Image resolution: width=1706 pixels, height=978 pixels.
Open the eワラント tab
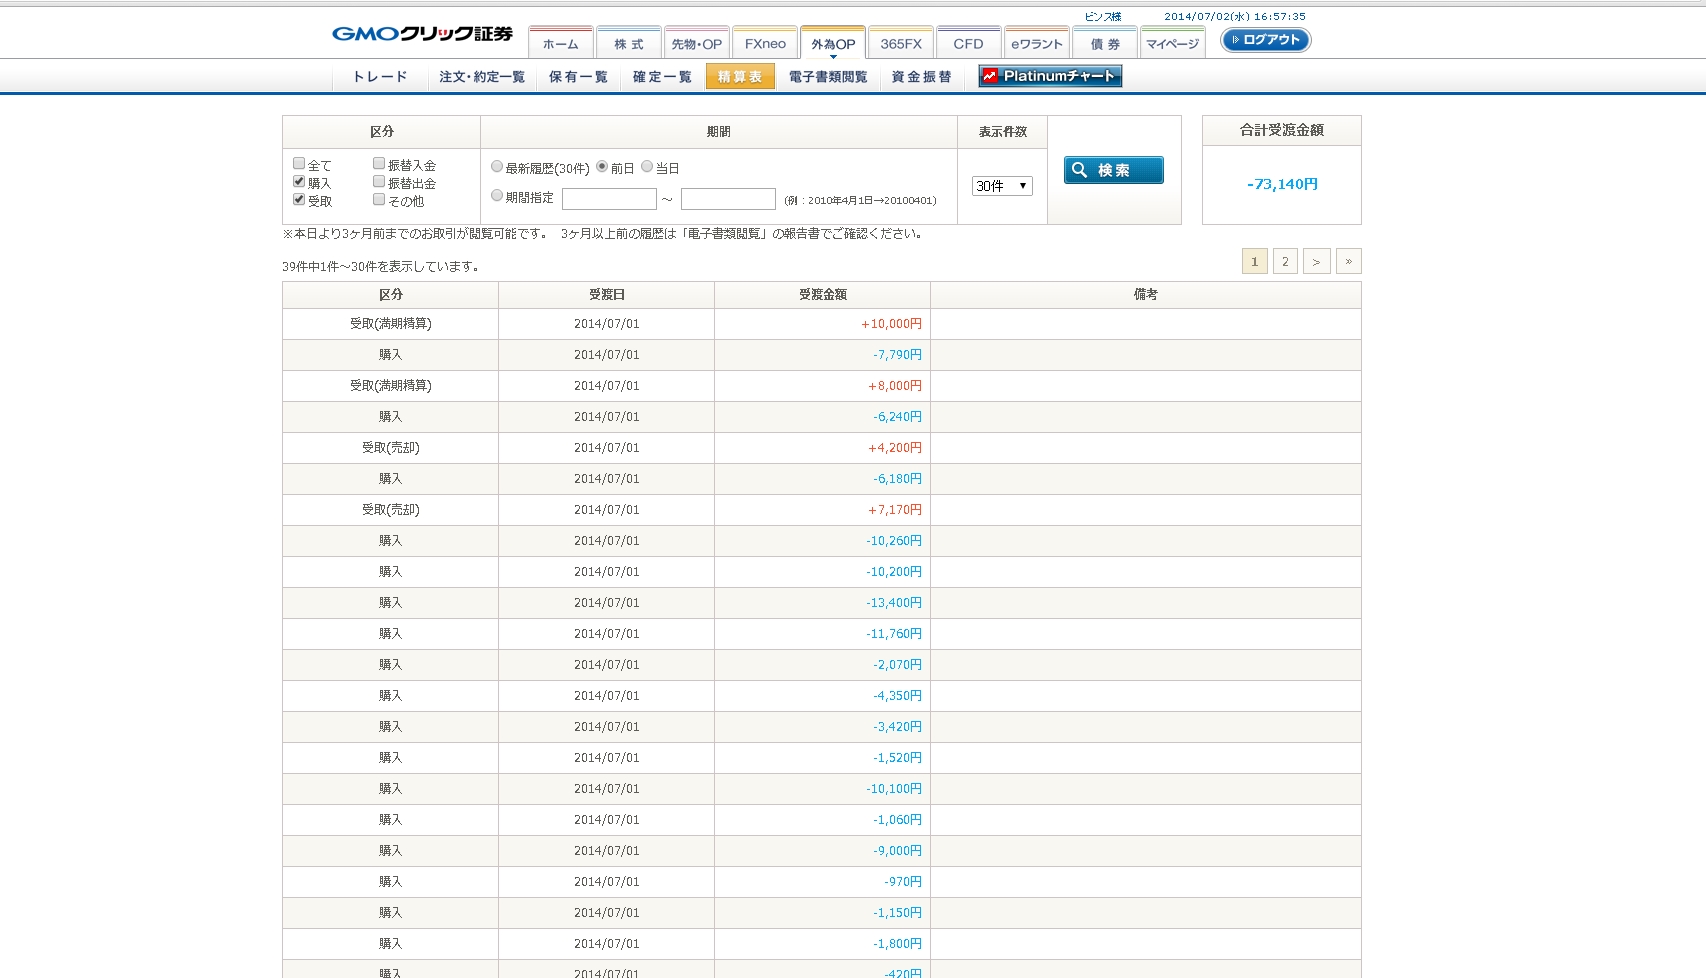(x=1037, y=43)
